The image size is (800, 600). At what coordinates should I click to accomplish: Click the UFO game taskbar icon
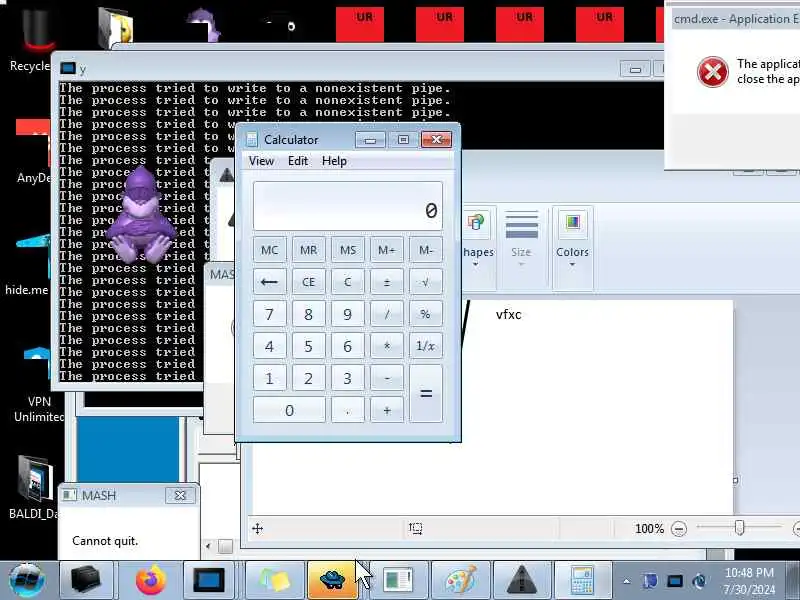pyautogui.click(x=333, y=581)
